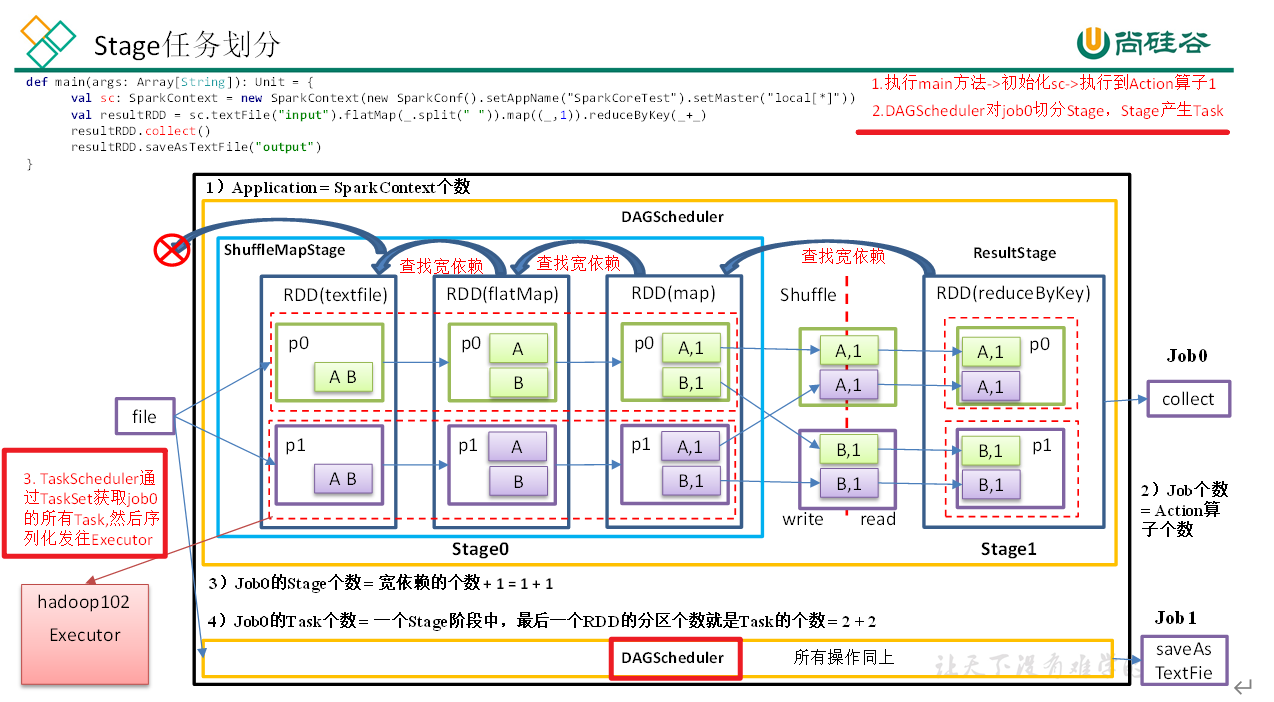Click the write label under Shuffle
The image size is (1274, 702).
[803, 519]
